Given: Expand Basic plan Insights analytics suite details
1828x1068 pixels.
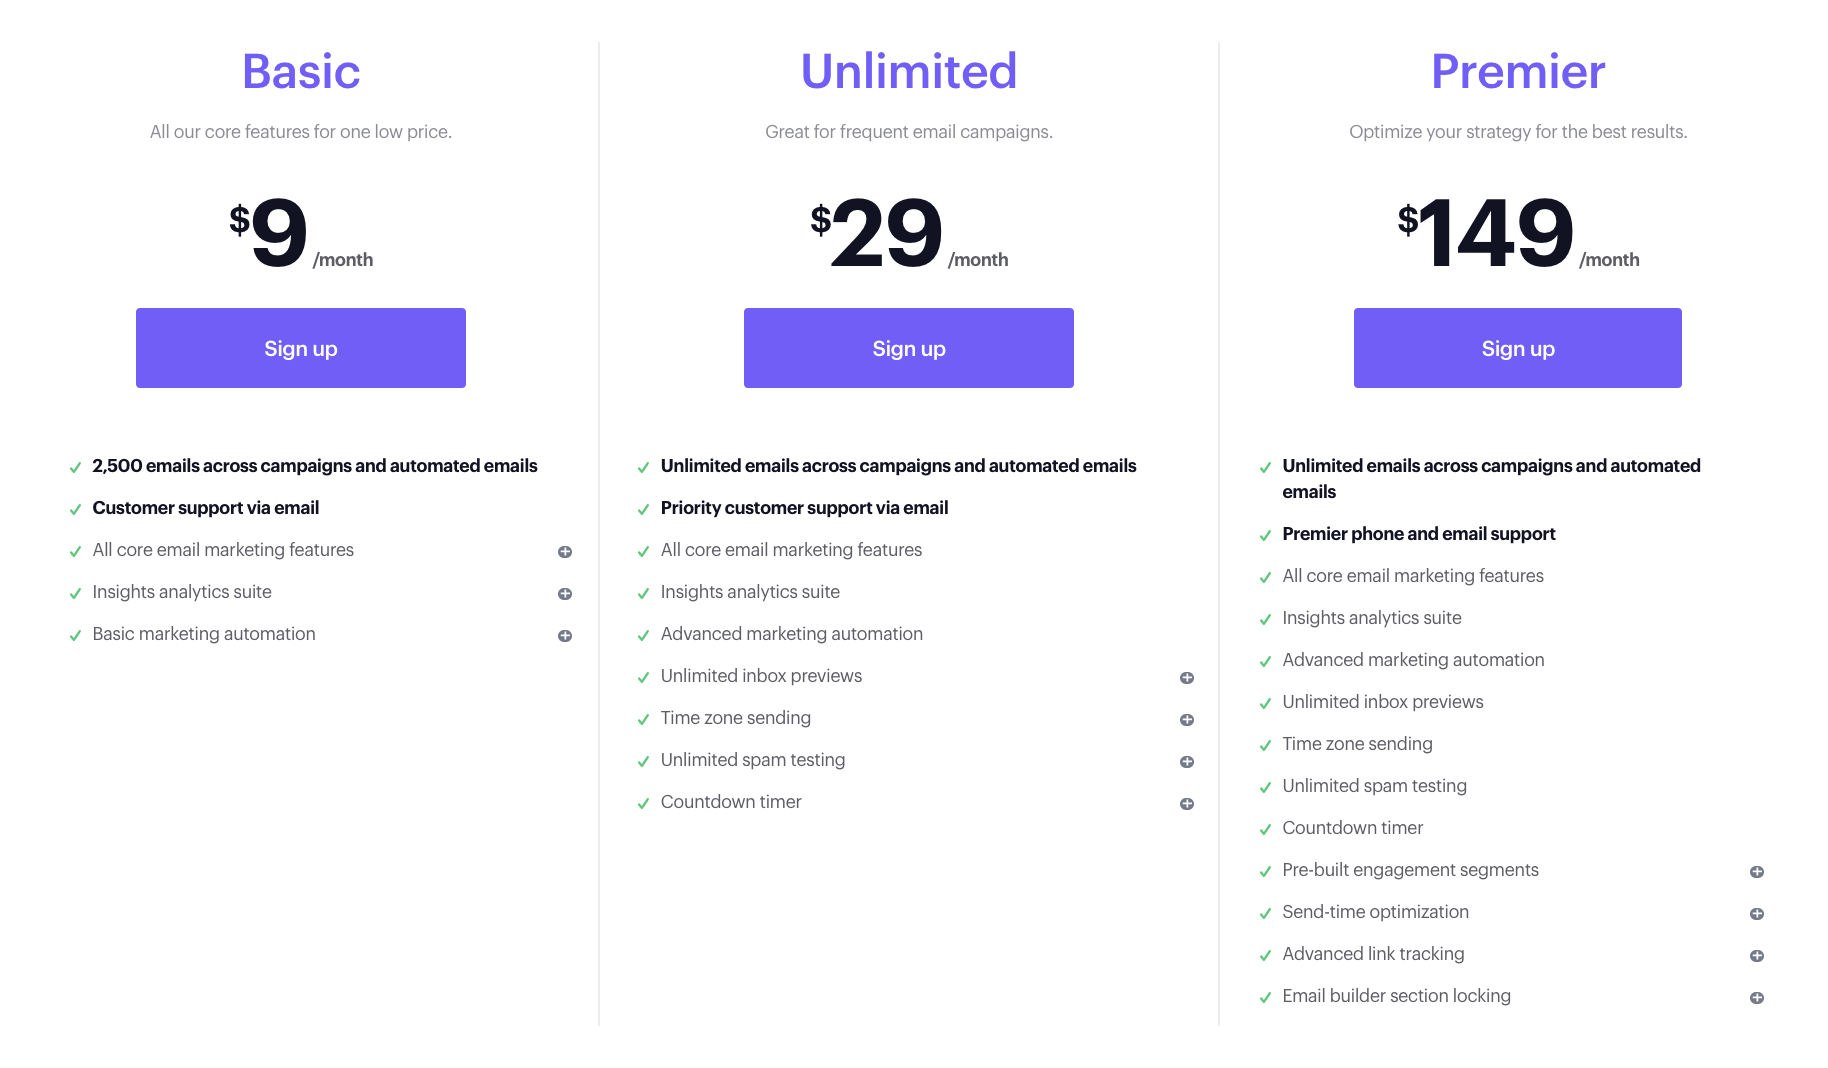Looking at the screenshot, I should click(565, 594).
